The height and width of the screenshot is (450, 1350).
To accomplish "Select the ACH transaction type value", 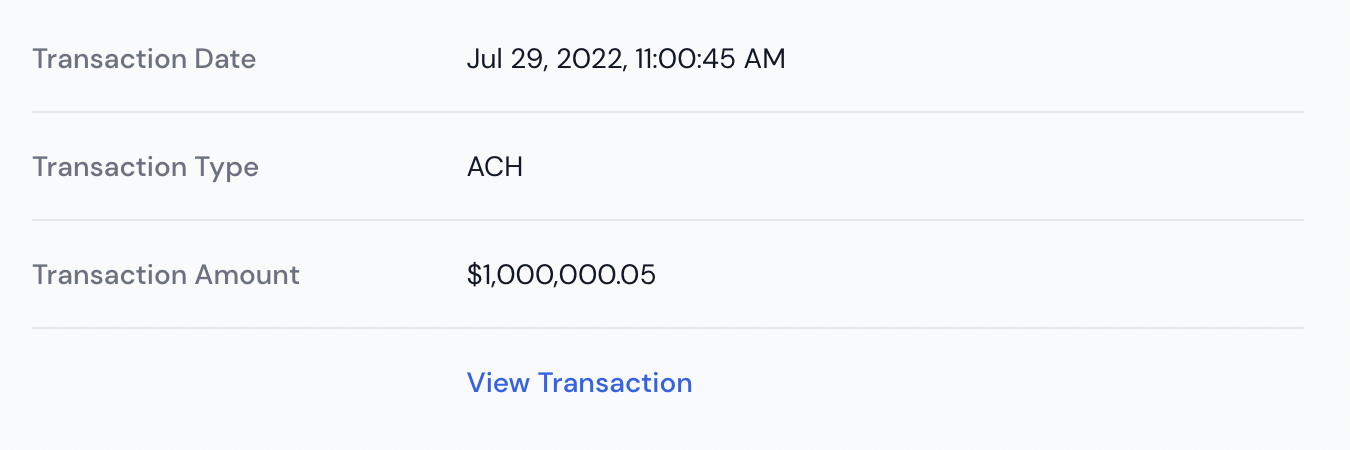I will click(x=495, y=167).
